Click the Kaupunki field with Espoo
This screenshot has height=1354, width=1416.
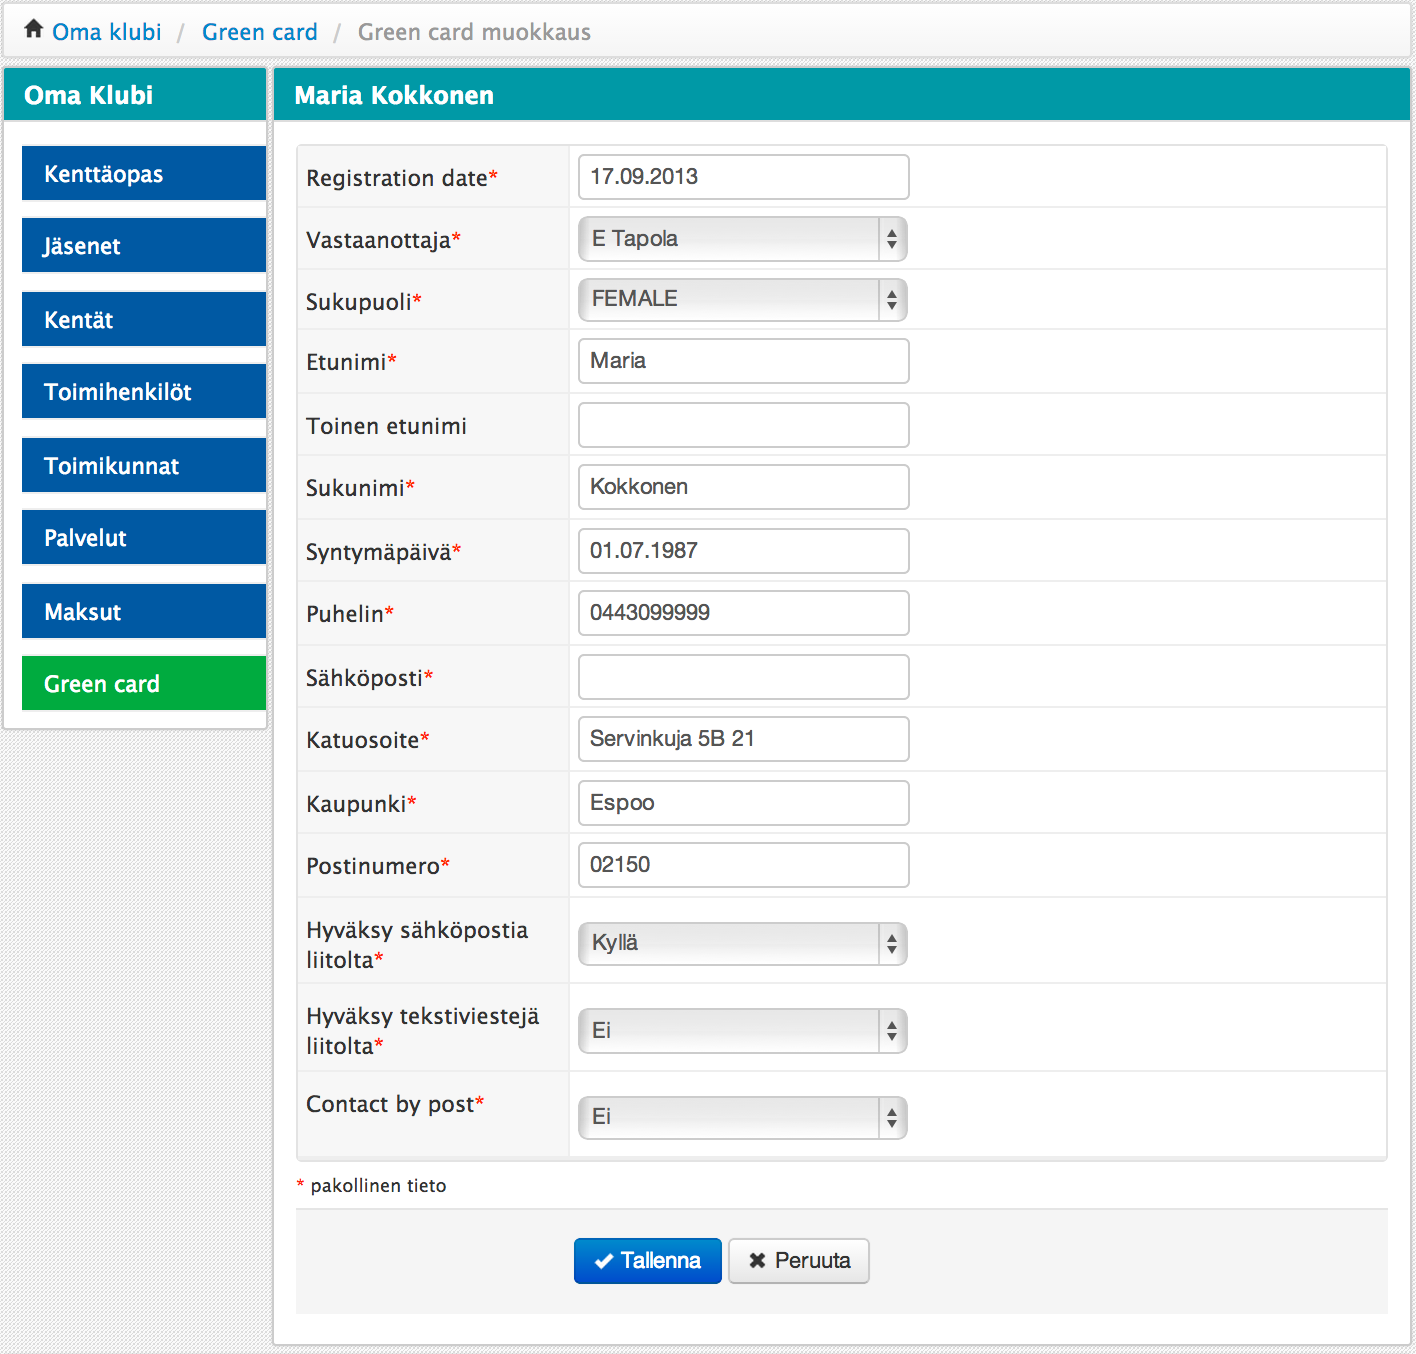coord(743,803)
